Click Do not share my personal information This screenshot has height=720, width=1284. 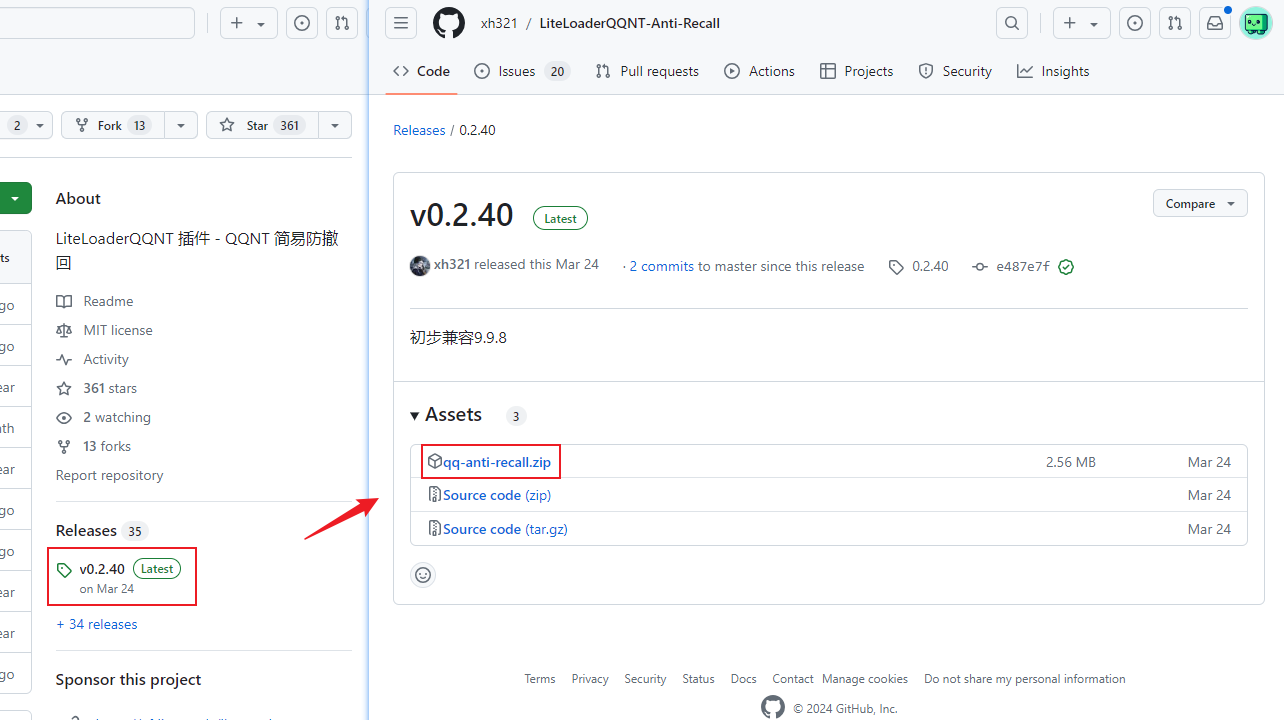coord(1025,679)
